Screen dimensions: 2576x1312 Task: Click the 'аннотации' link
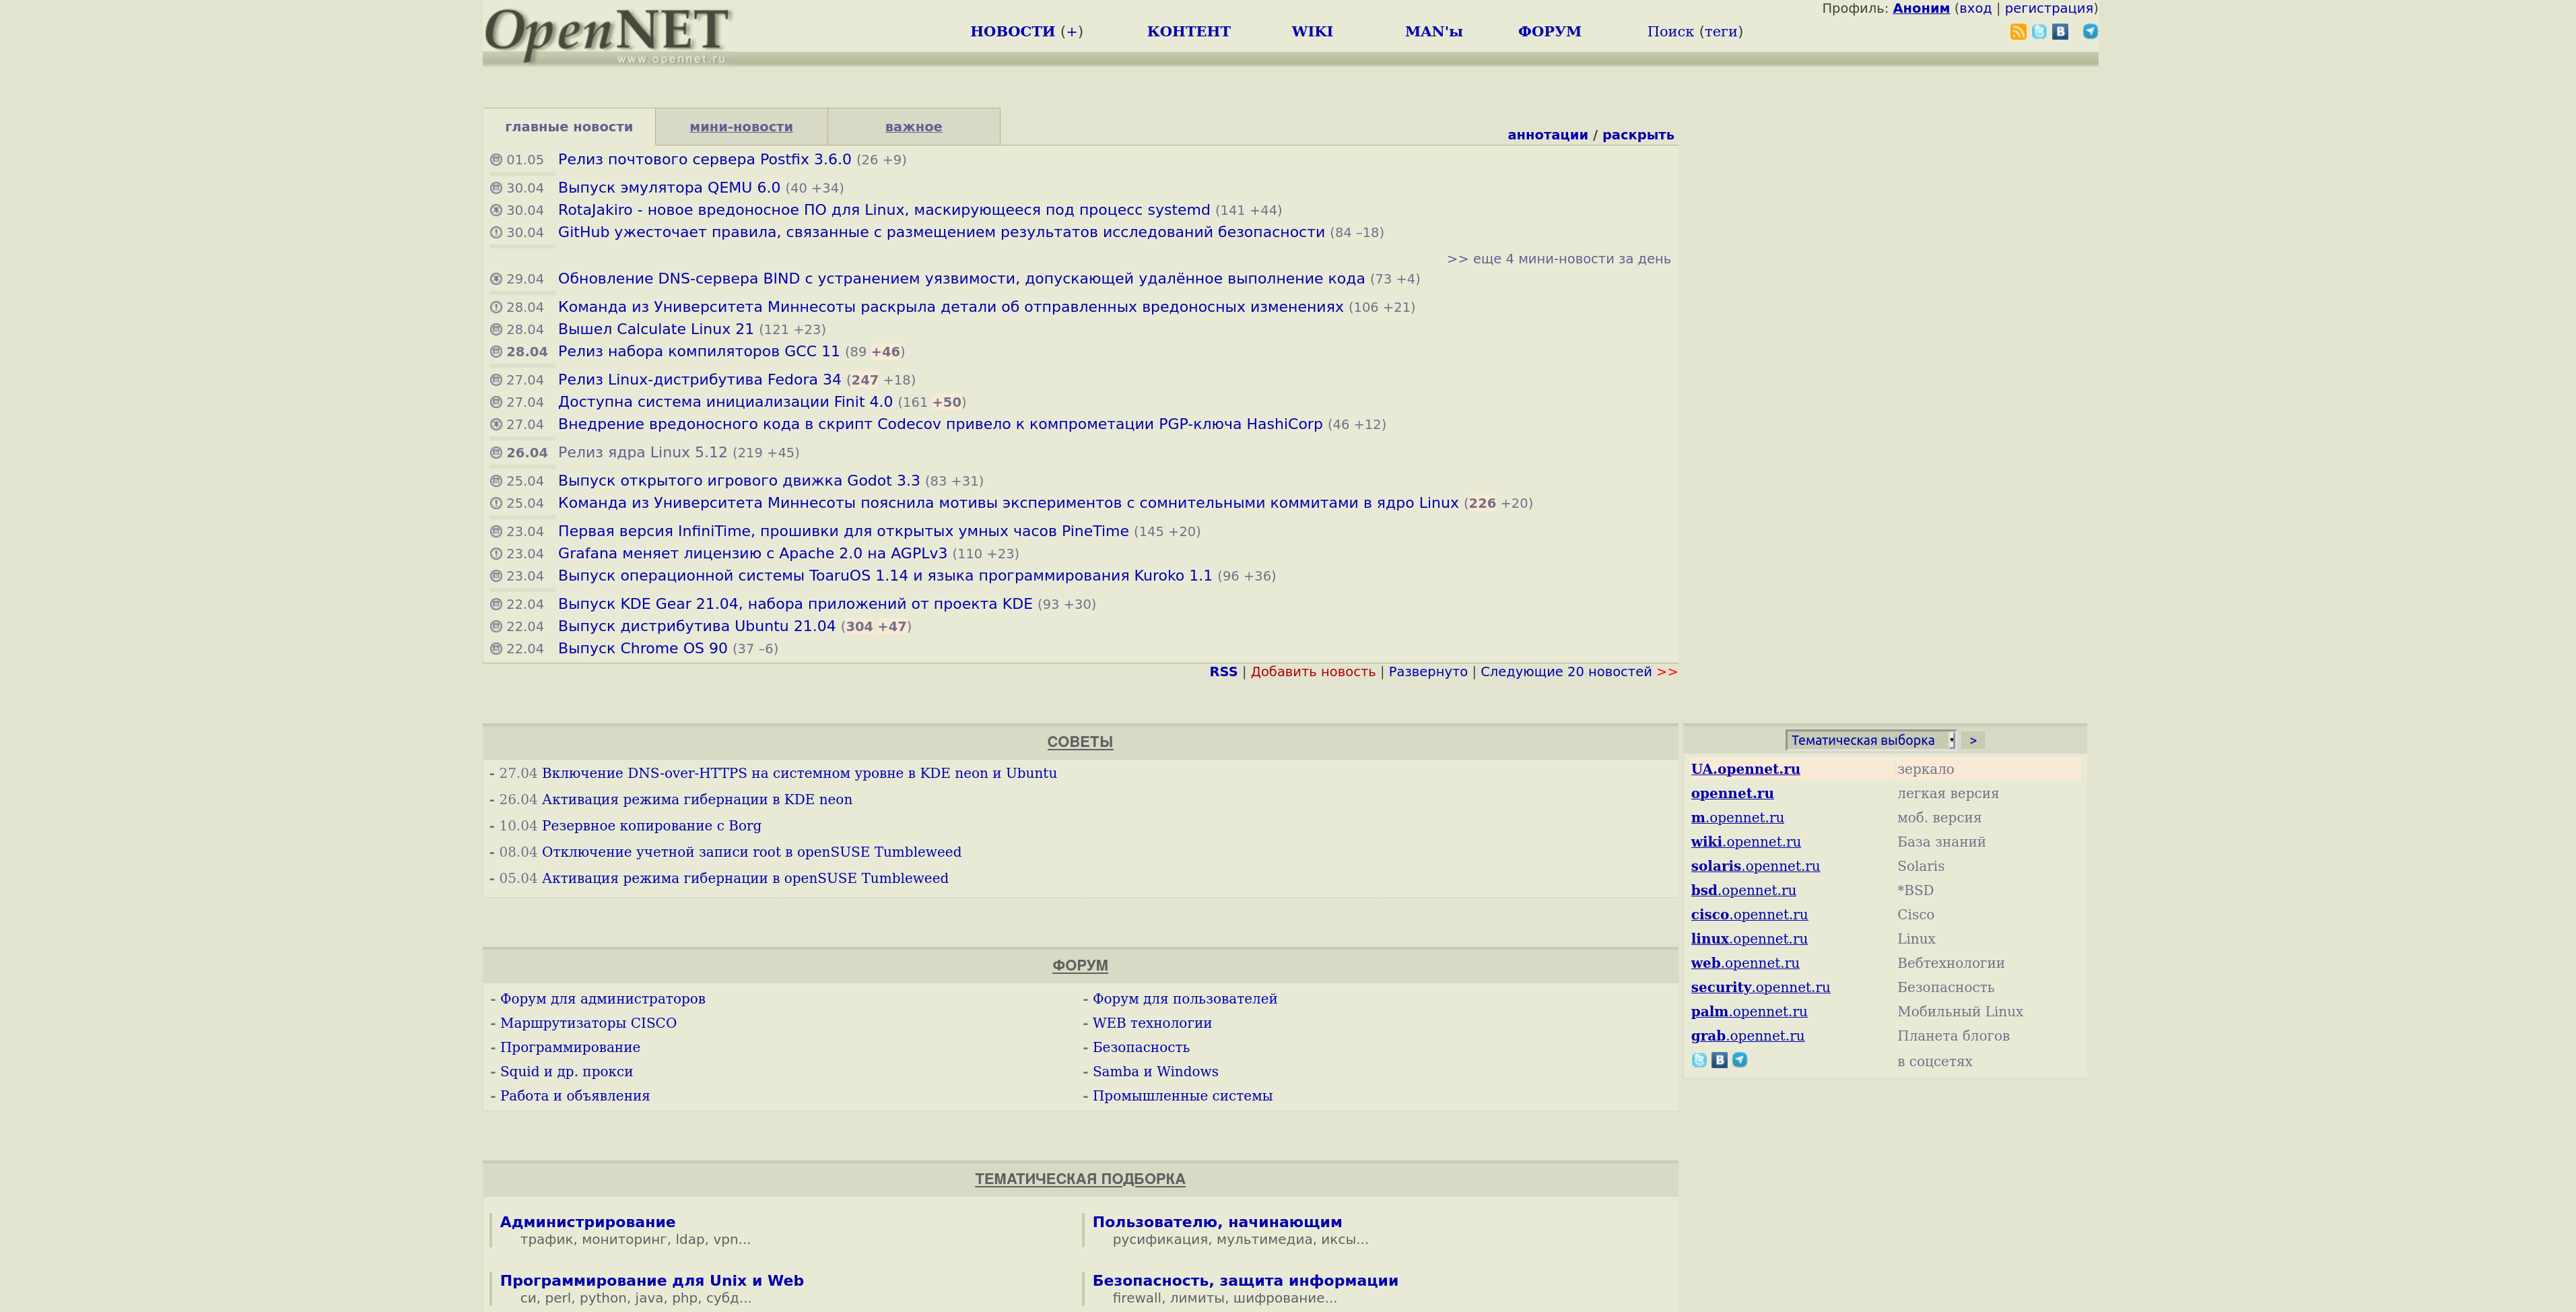pyautogui.click(x=1547, y=135)
